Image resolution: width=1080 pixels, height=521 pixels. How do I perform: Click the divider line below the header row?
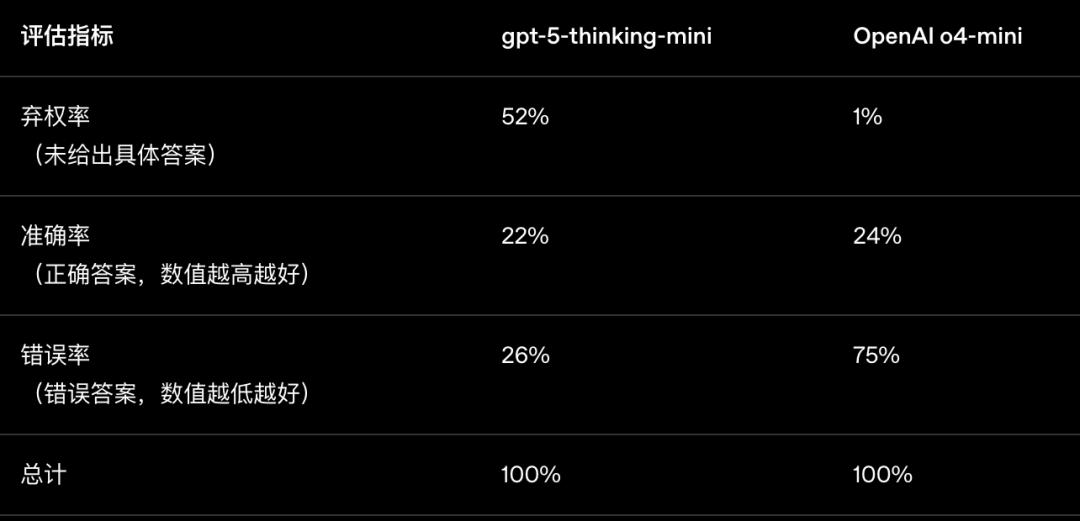[x=540, y=76]
